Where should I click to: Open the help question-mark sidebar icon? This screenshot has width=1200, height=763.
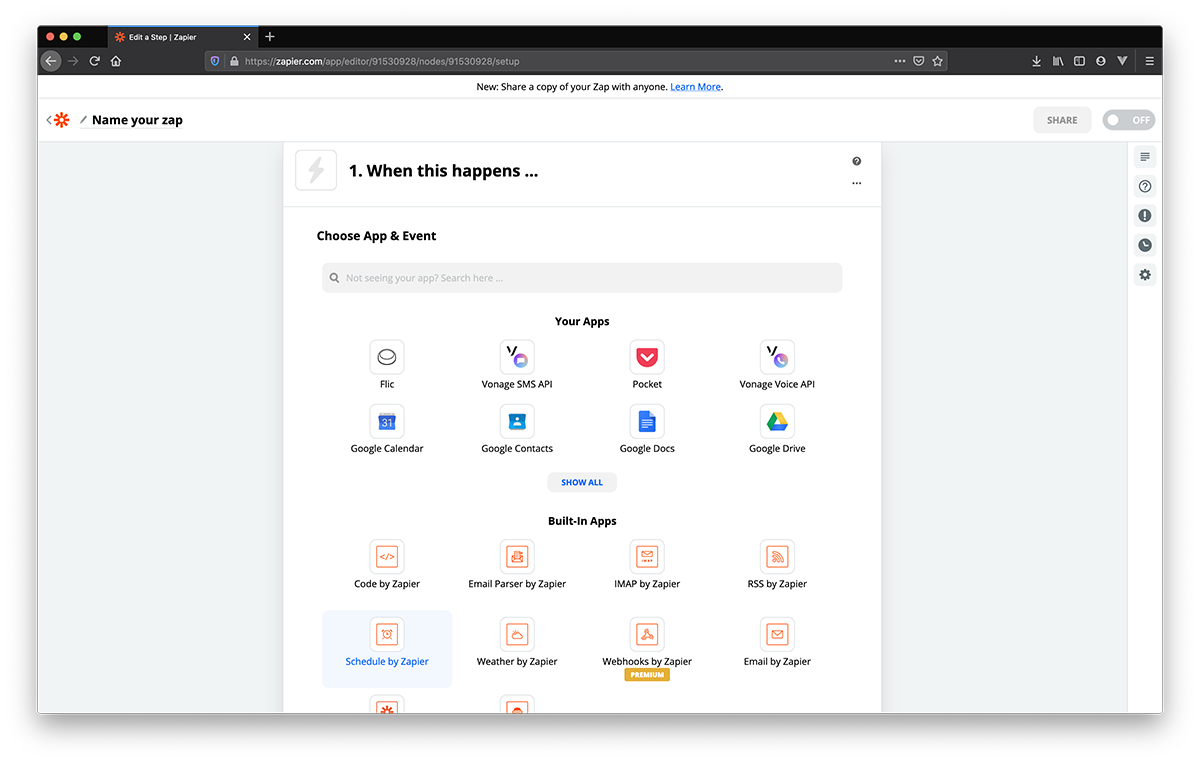pyautogui.click(x=1145, y=186)
